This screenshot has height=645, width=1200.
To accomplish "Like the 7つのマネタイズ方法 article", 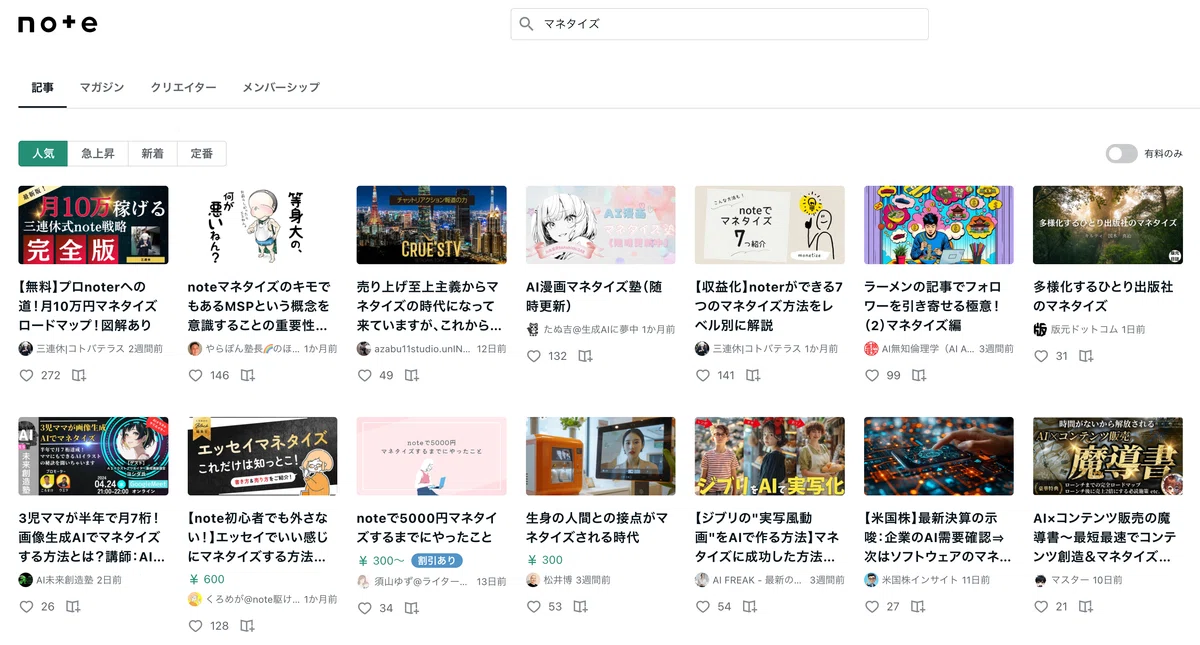I will [x=703, y=376].
